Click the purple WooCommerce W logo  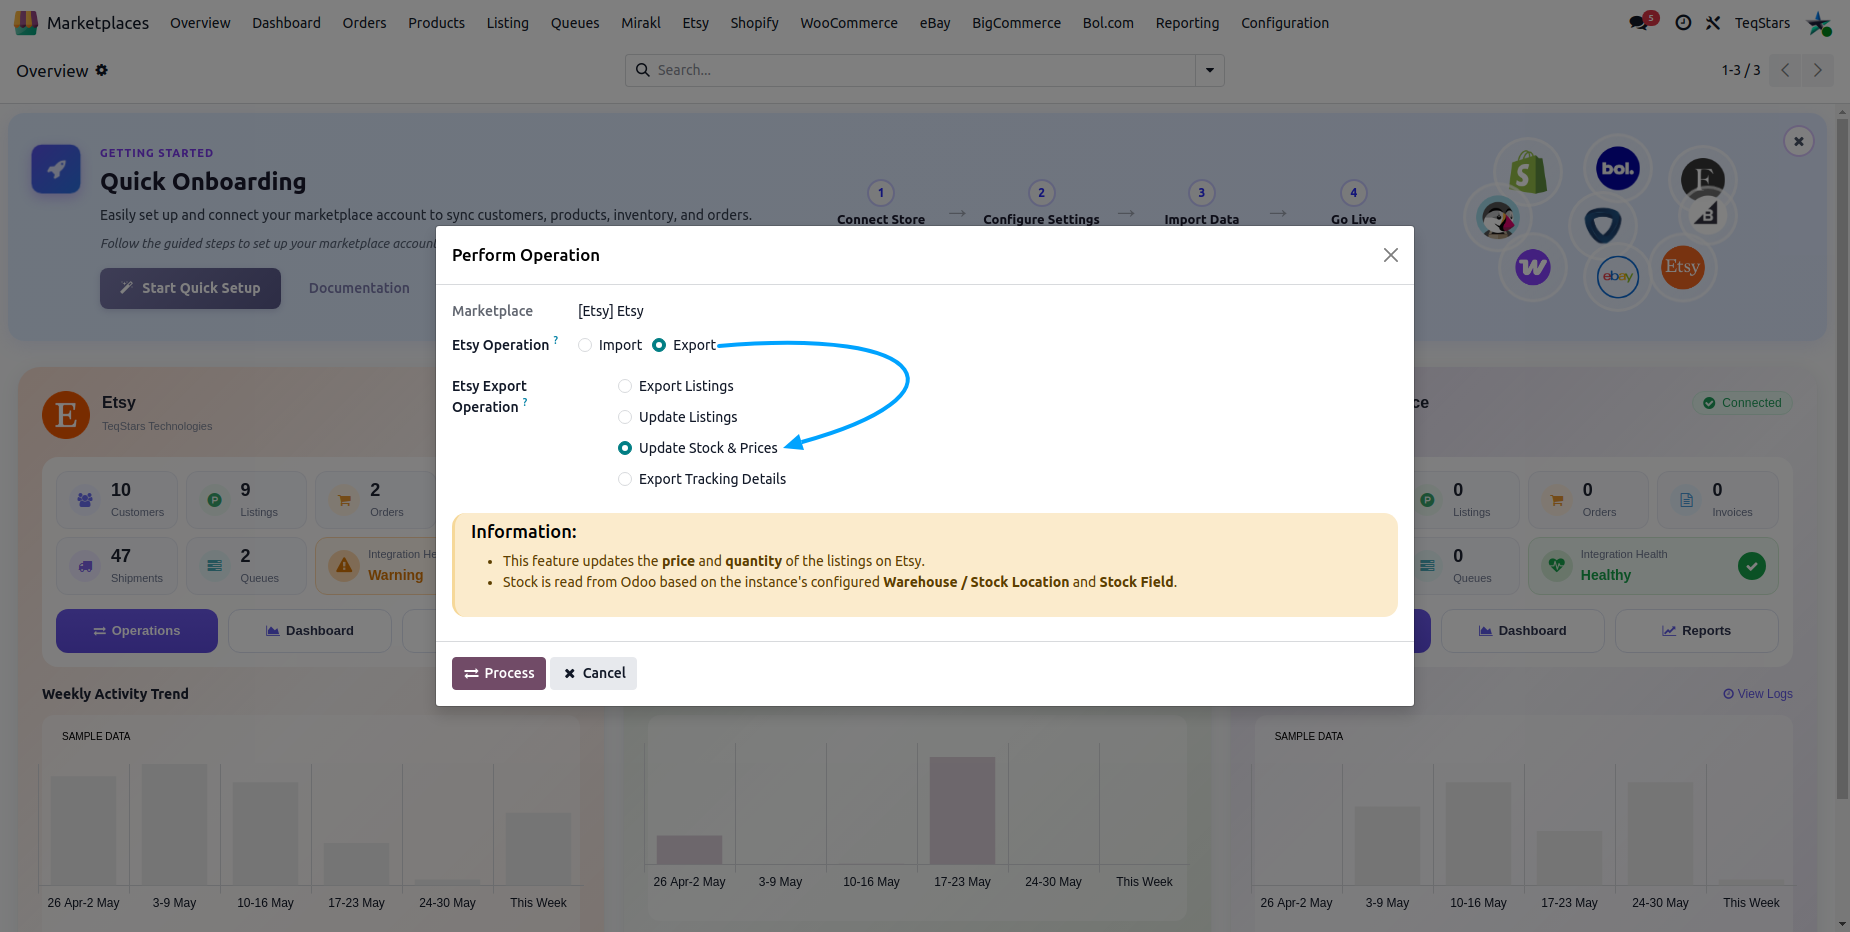click(x=1532, y=267)
